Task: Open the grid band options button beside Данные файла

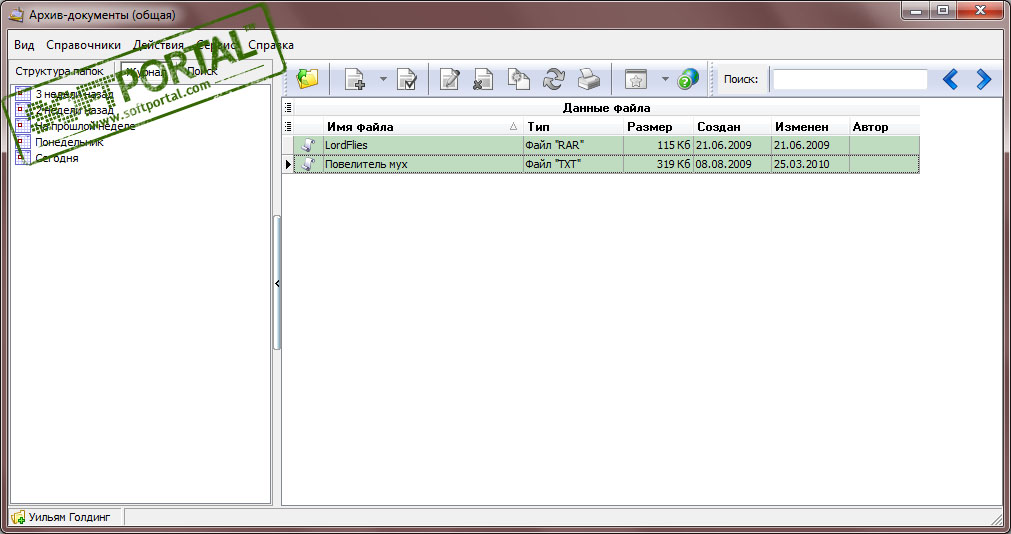Action: 288,108
